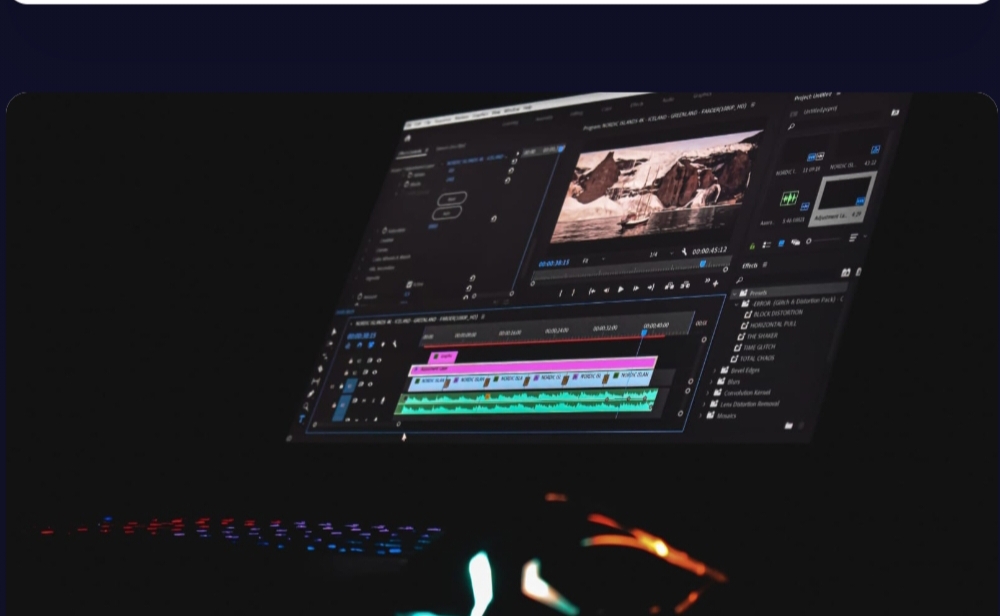Select the green audio clip on timeline
The height and width of the screenshot is (616, 1000).
[x=526, y=402]
